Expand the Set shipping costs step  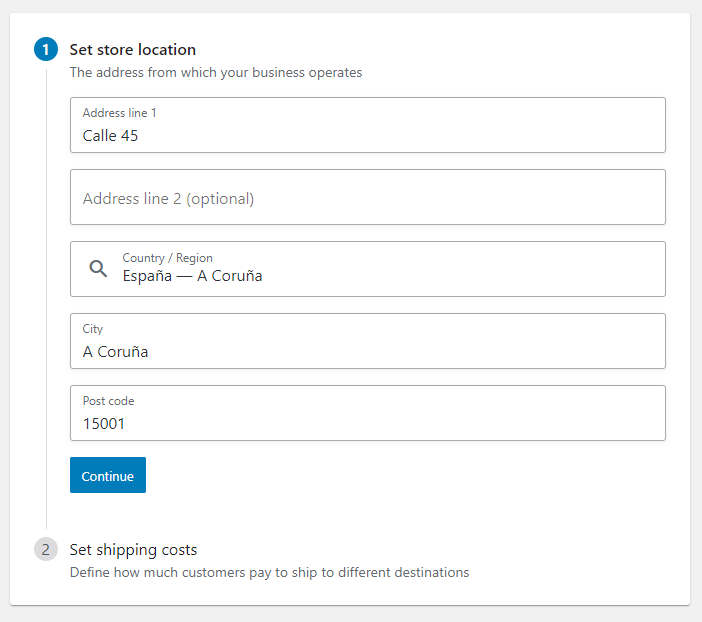coord(133,550)
